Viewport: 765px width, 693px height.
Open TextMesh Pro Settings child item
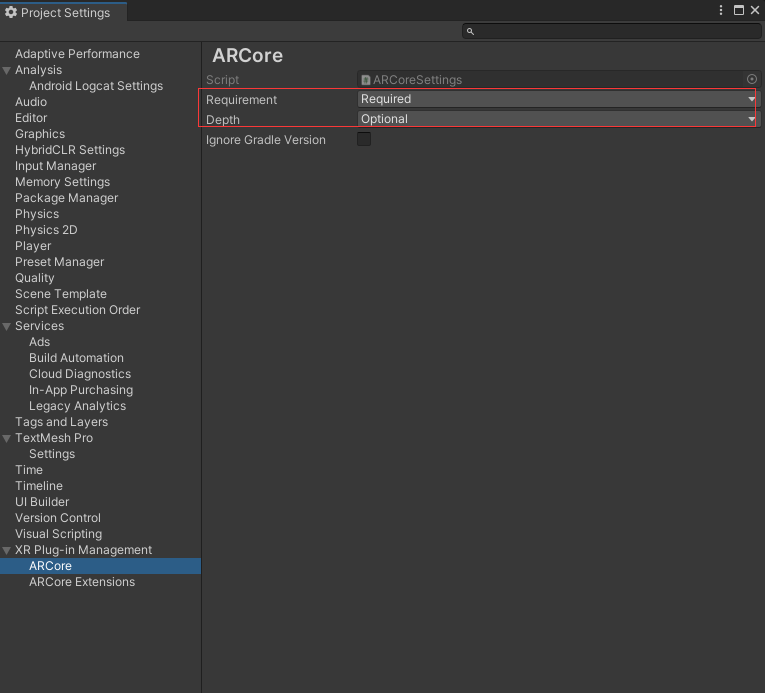point(52,454)
